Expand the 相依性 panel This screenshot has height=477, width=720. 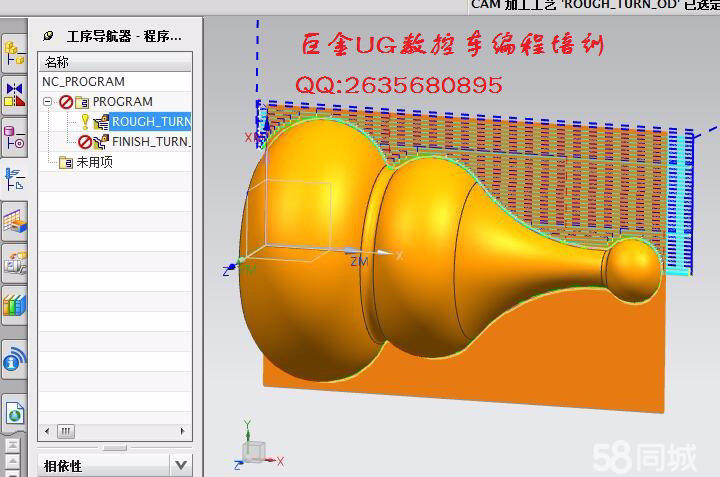pyautogui.click(x=181, y=466)
